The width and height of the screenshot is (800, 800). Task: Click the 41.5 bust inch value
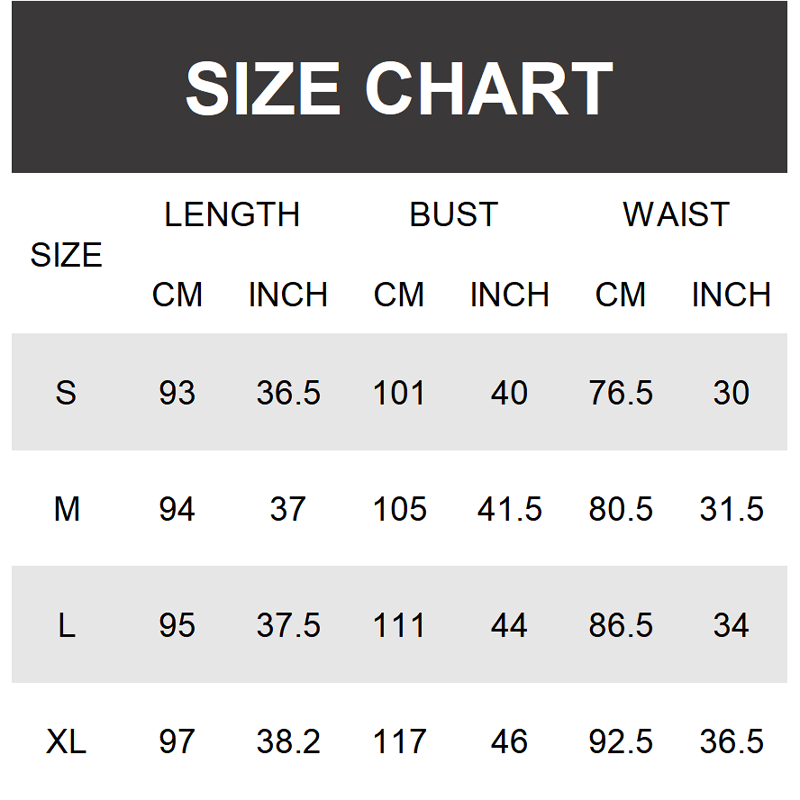coord(509,510)
